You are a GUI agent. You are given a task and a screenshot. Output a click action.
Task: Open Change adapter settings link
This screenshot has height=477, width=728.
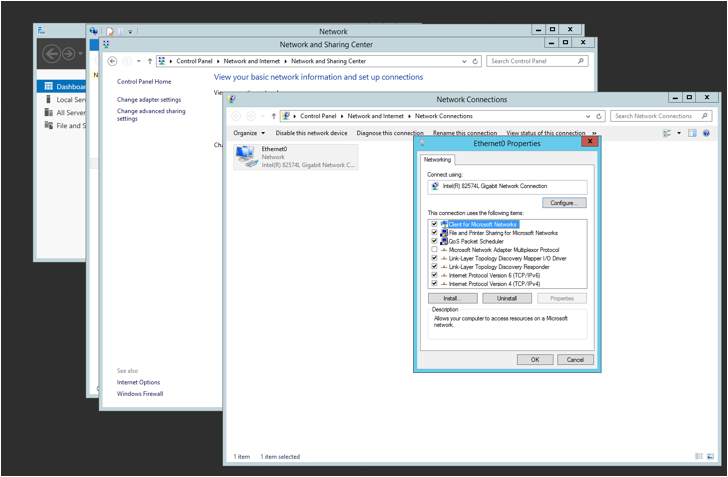149,100
